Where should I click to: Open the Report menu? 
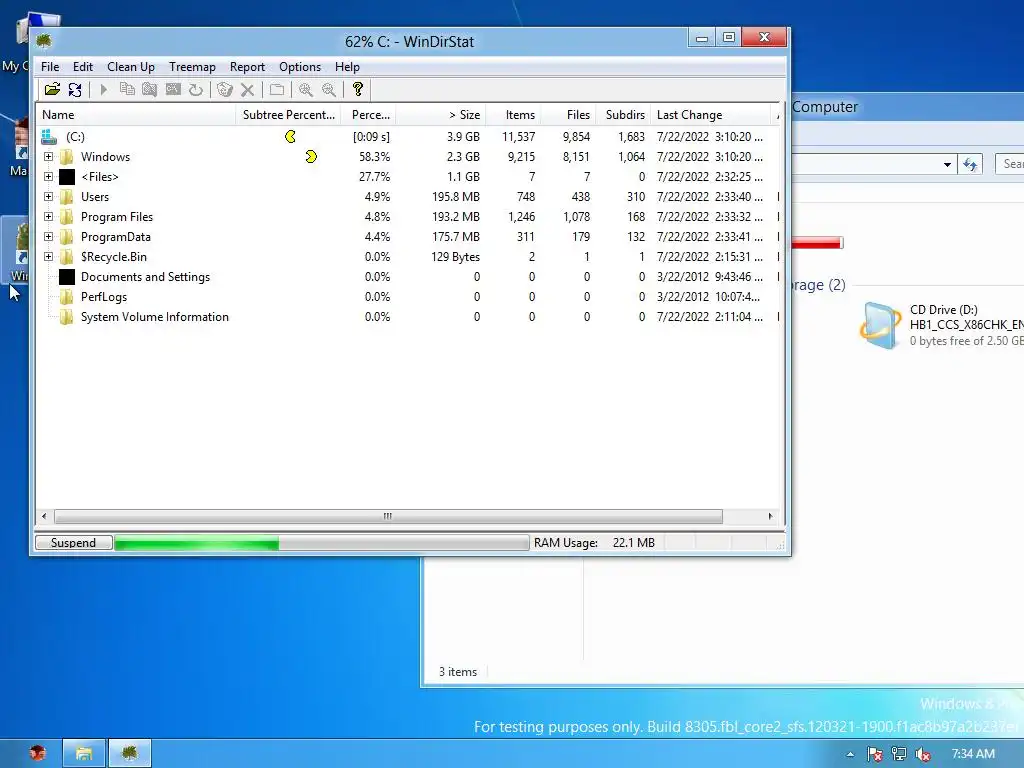(x=247, y=67)
